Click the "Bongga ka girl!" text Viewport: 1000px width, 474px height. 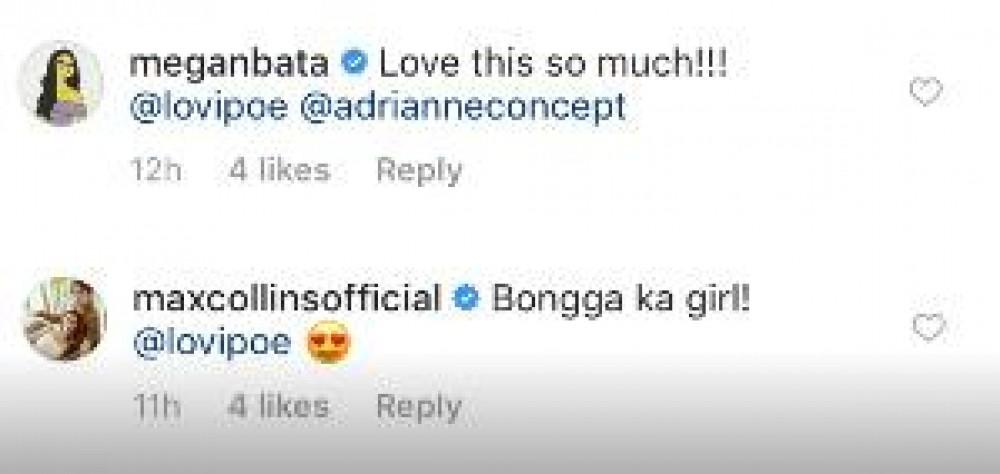(x=620, y=298)
